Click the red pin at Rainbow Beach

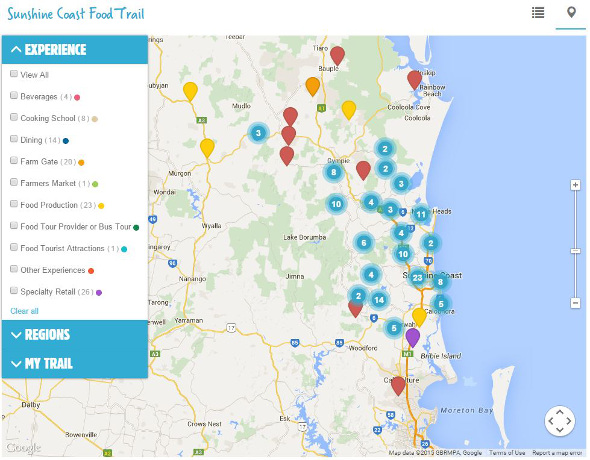click(414, 80)
